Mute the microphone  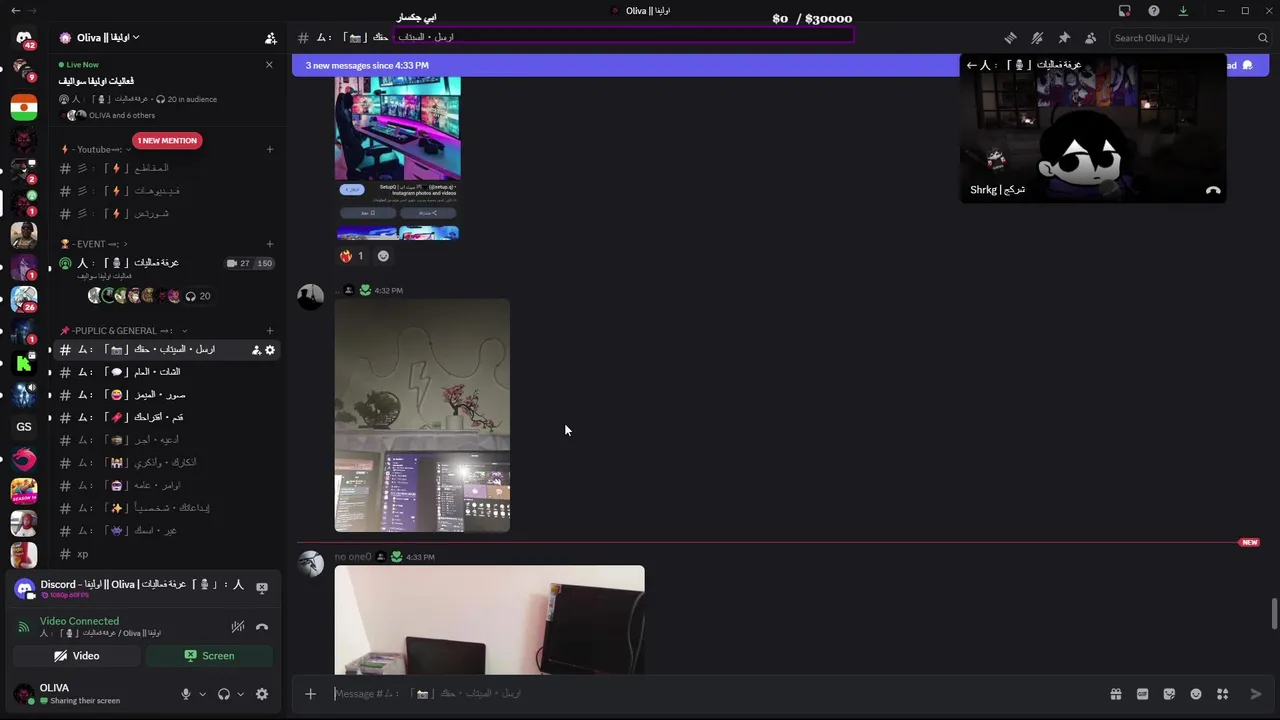coord(186,694)
